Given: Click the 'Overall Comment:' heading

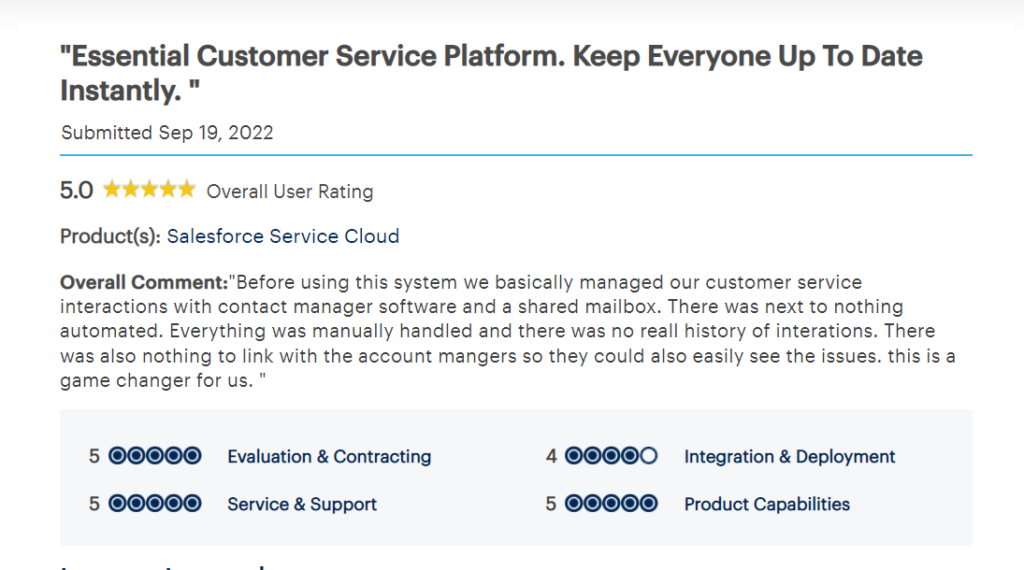Looking at the screenshot, I should pos(144,282).
